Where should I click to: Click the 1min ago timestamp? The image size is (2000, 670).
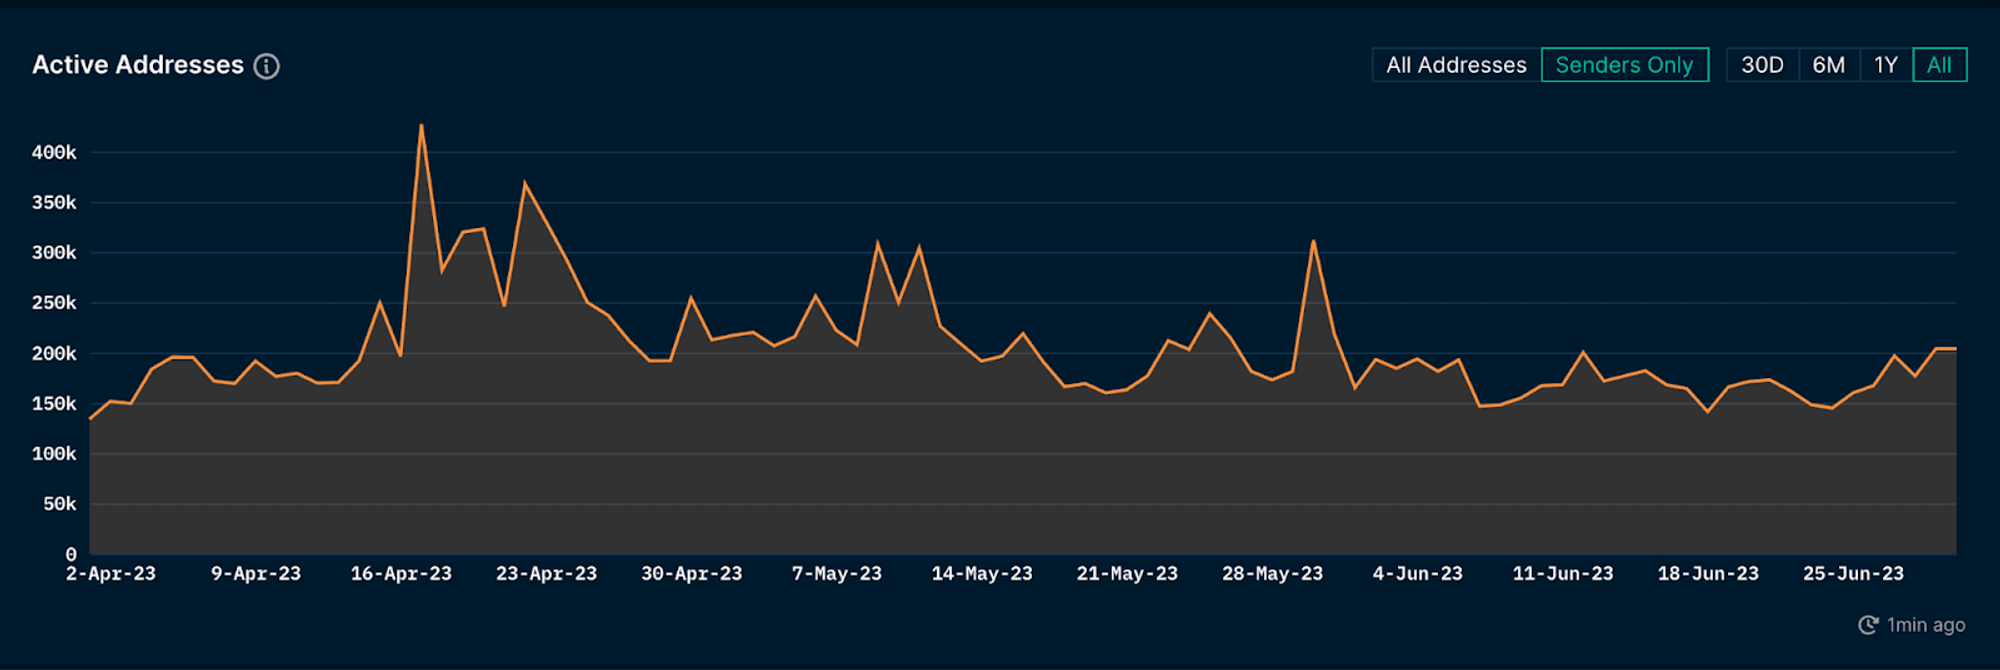pyautogui.click(x=1926, y=625)
